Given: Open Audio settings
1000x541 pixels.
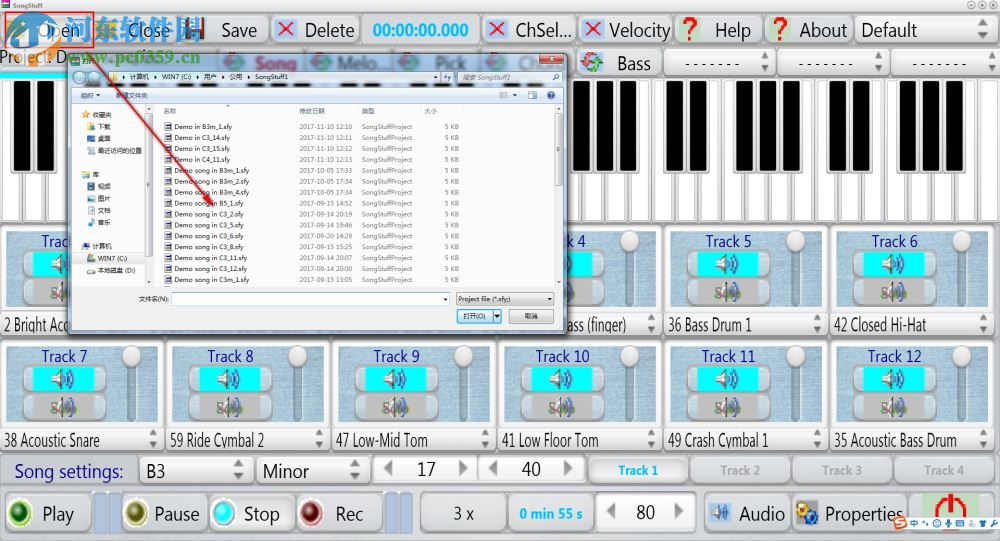Looking at the screenshot, I should click(747, 514).
